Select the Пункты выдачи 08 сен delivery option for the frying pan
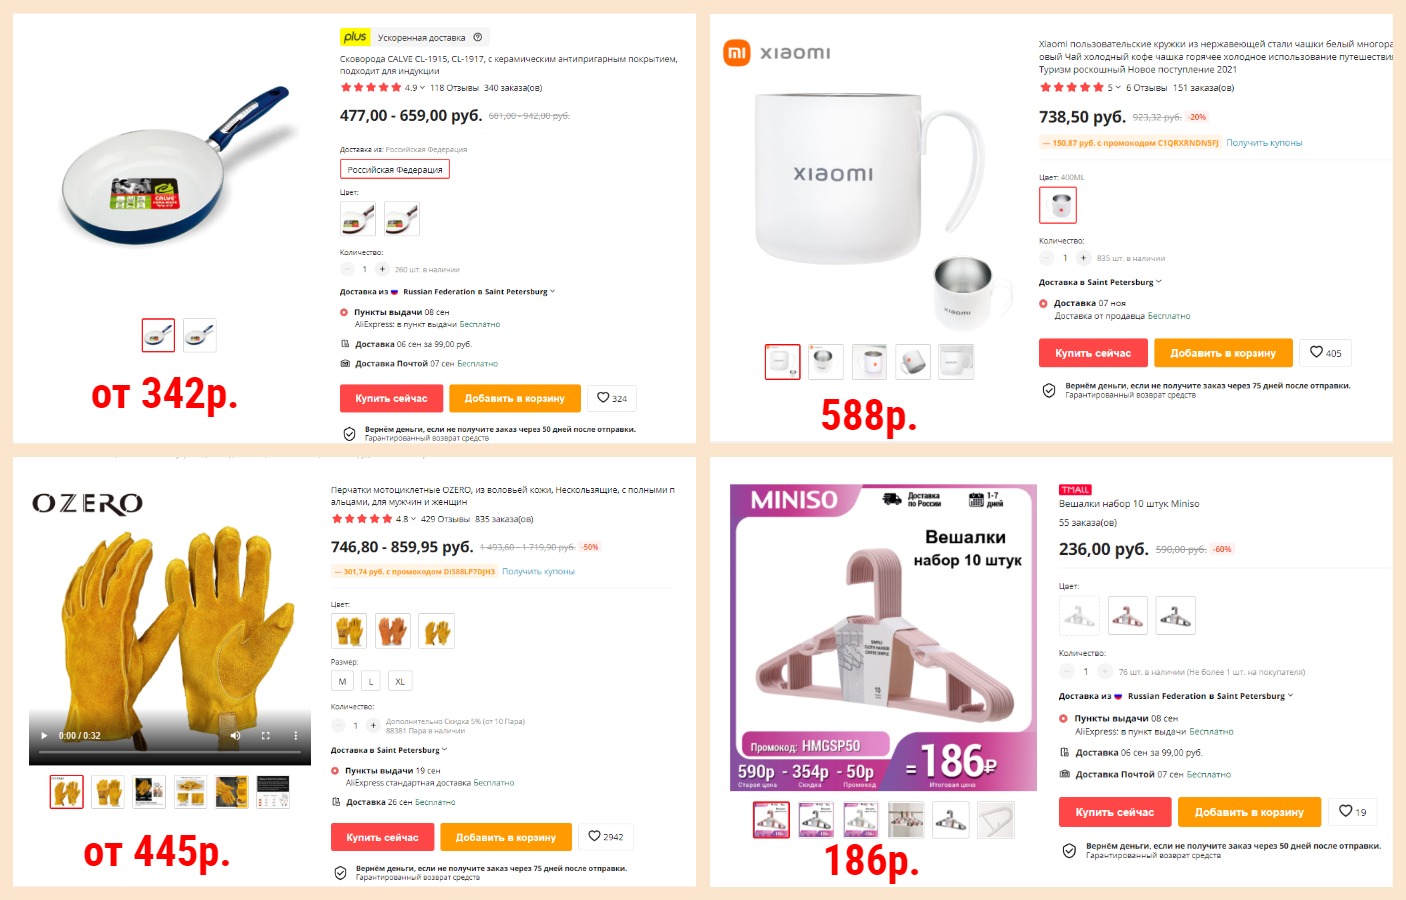Viewport: 1406px width, 900px height. [344, 312]
